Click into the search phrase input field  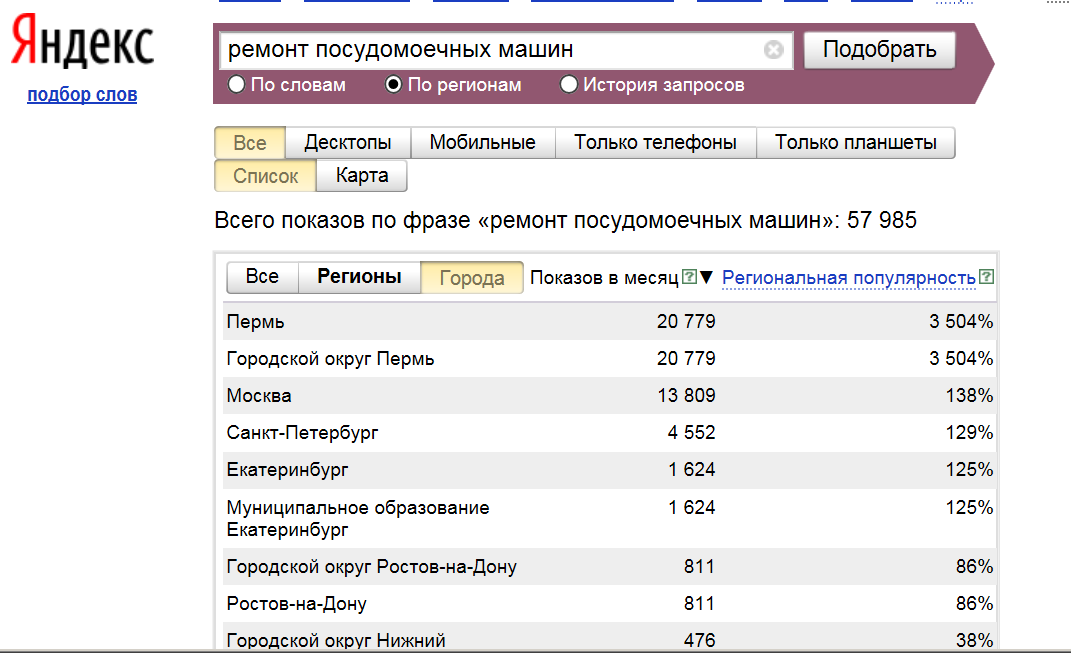click(490, 50)
